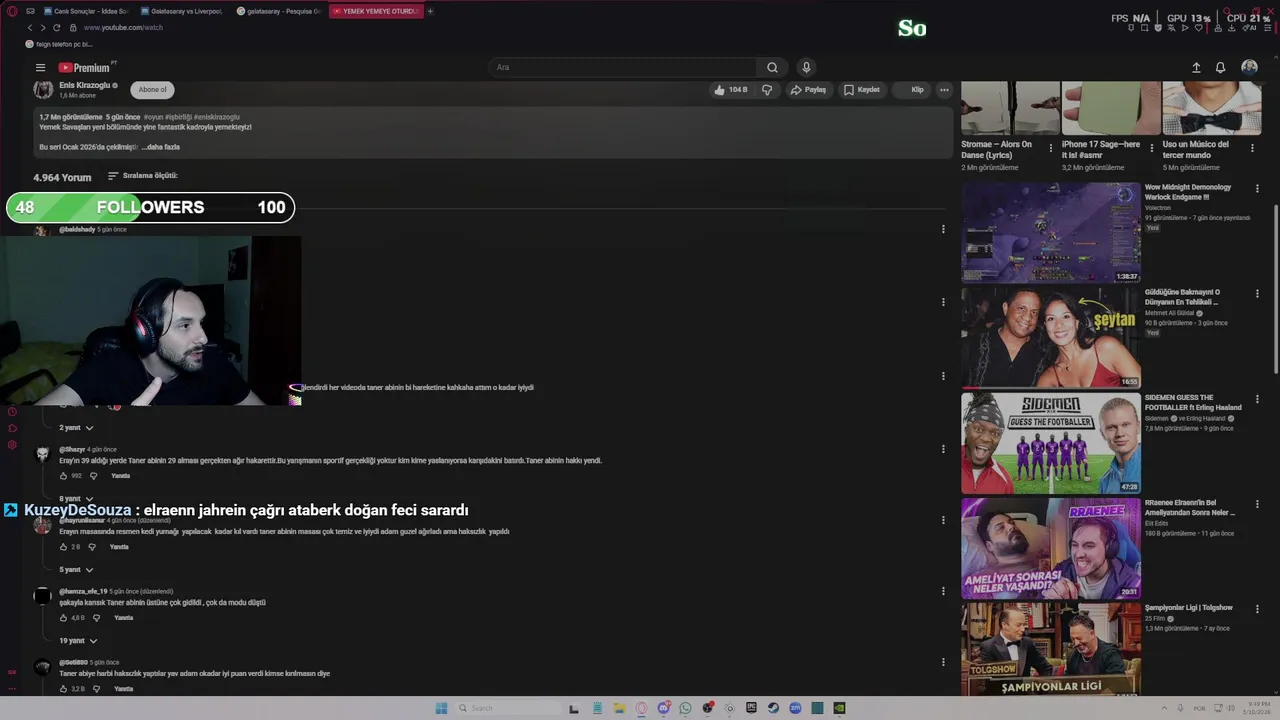Open menu for Güldüğüne Bakmayın video

tap(1257, 293)
